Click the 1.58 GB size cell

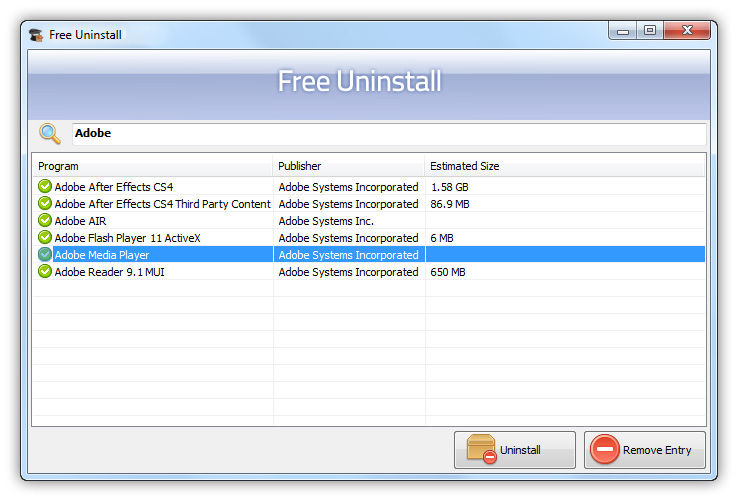click(449, 187)
